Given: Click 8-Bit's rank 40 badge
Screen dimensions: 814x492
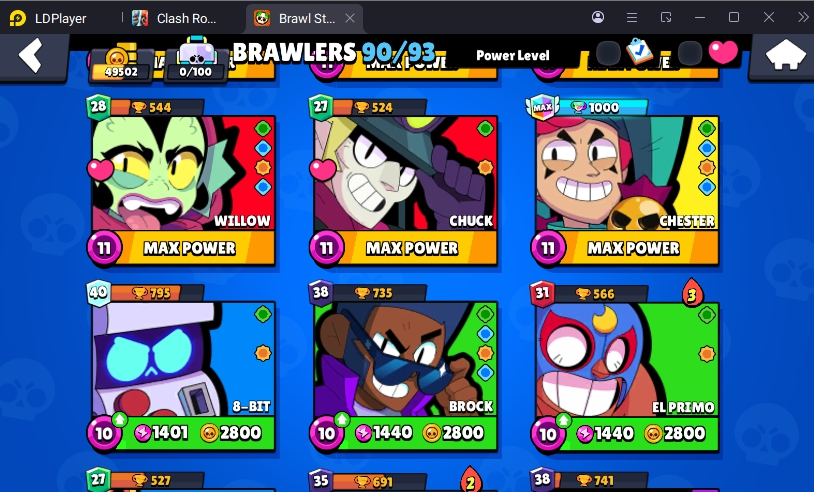Looking at the screenshot, I should coord(98,292).
